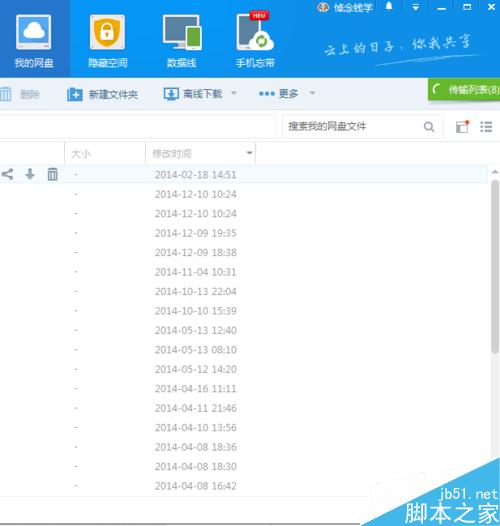Viewport: 500px width, 526px height.
Task: Open the 手机忘带 tab
Action: pyautogui.click(x=255, y=39)
